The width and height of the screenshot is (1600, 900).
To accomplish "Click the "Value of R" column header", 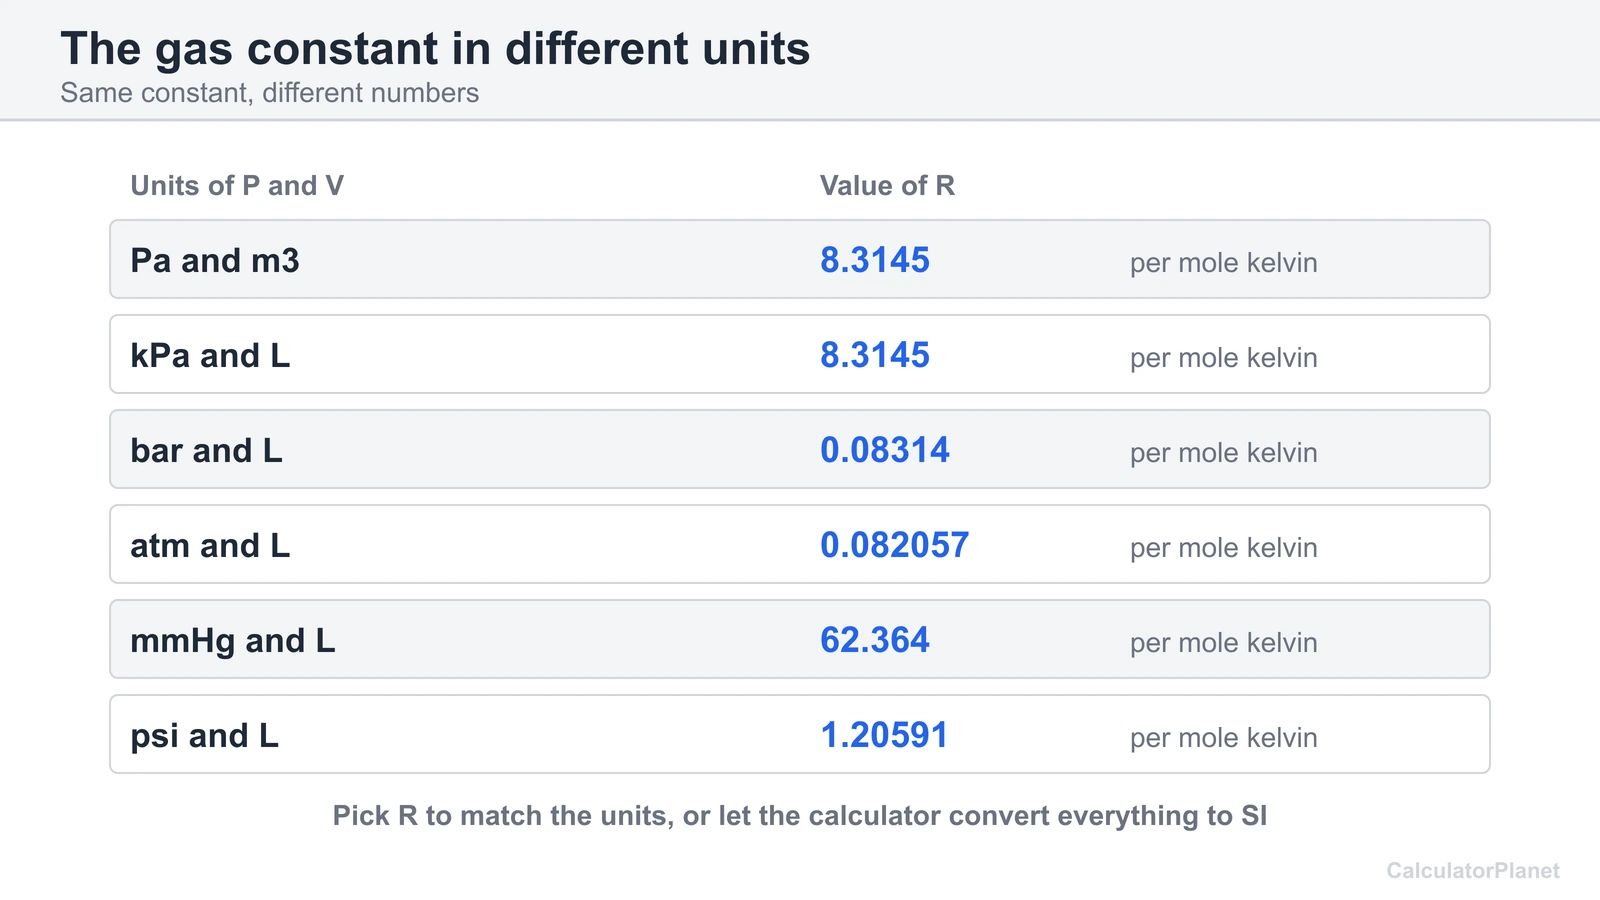I will tap(887, 185).
